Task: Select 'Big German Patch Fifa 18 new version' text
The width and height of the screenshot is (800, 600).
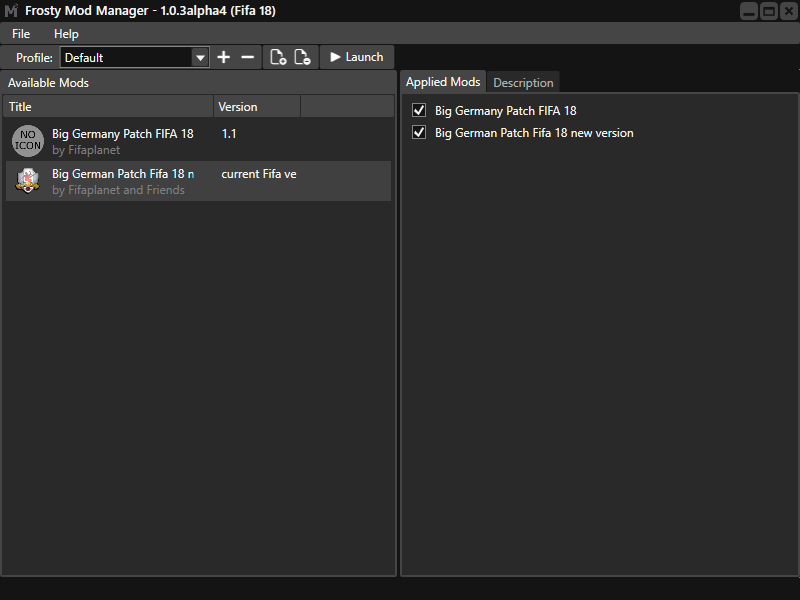Action: [534, 133]
